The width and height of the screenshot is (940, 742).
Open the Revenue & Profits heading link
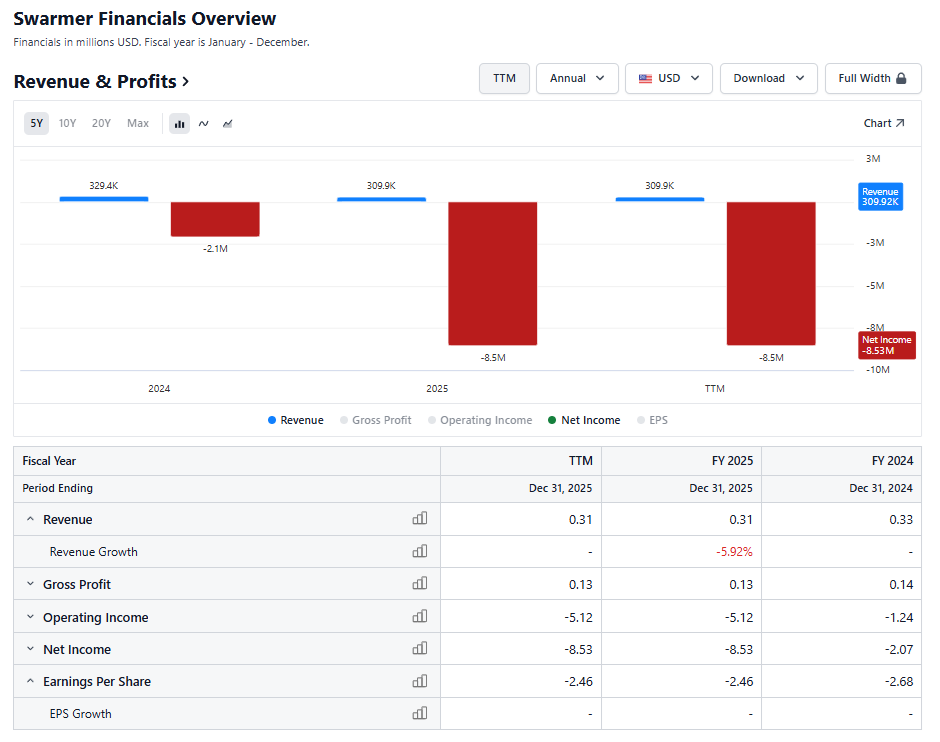[101, 82]
